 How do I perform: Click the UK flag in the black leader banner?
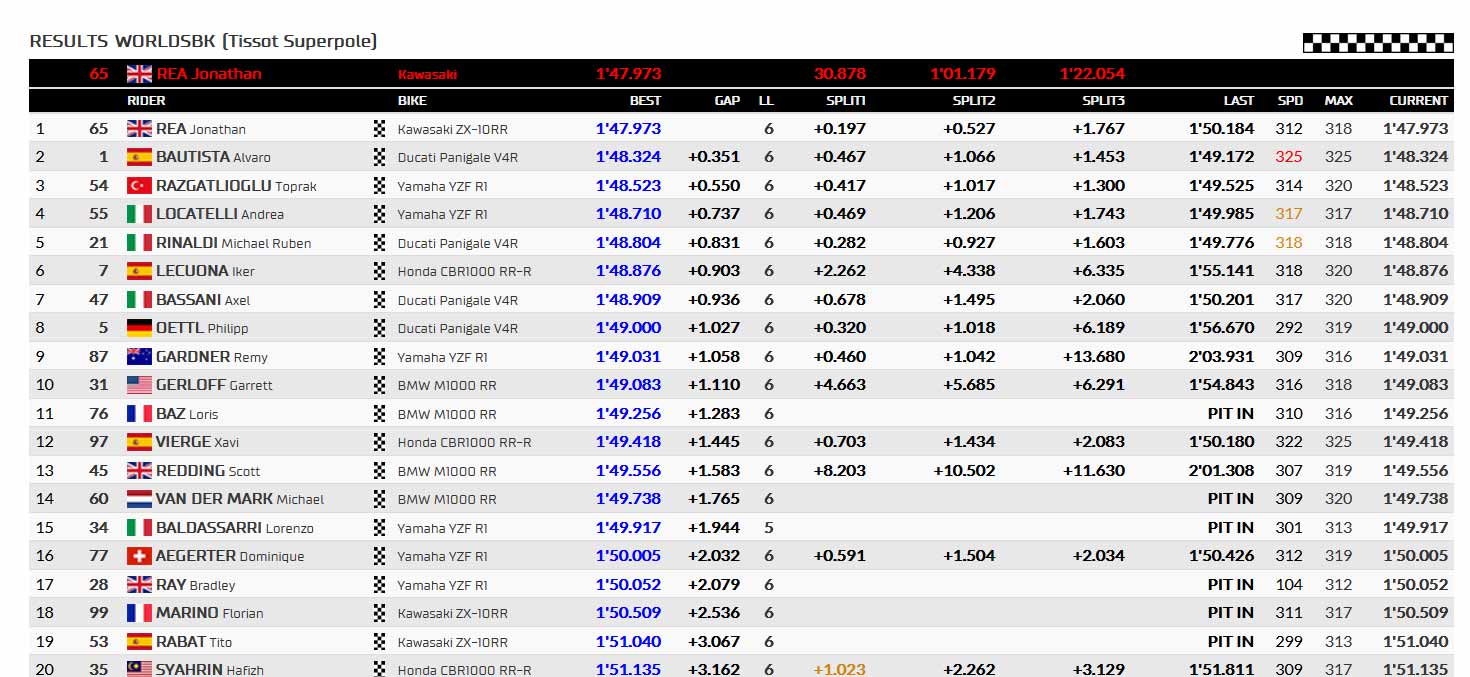pos(139,74)
